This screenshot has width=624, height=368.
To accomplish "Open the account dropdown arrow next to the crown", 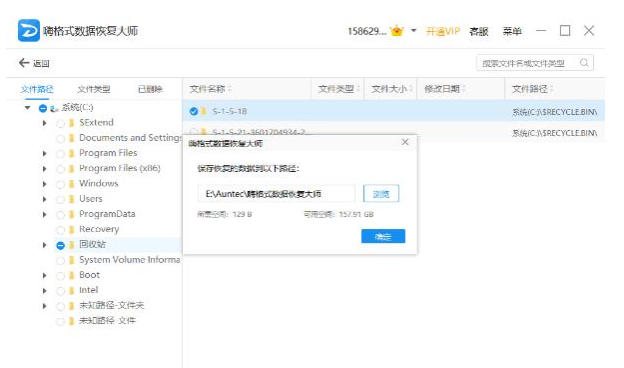I will 413,30.
